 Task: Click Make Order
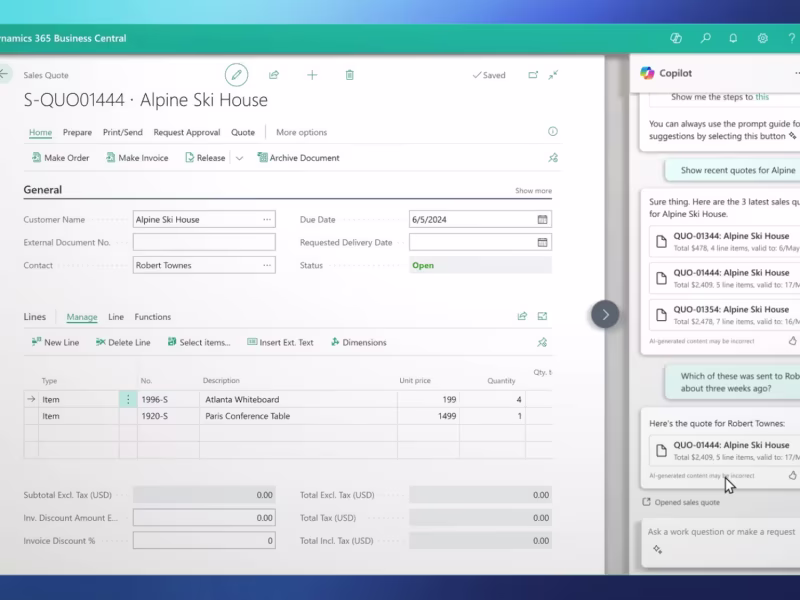pos(61,158)
